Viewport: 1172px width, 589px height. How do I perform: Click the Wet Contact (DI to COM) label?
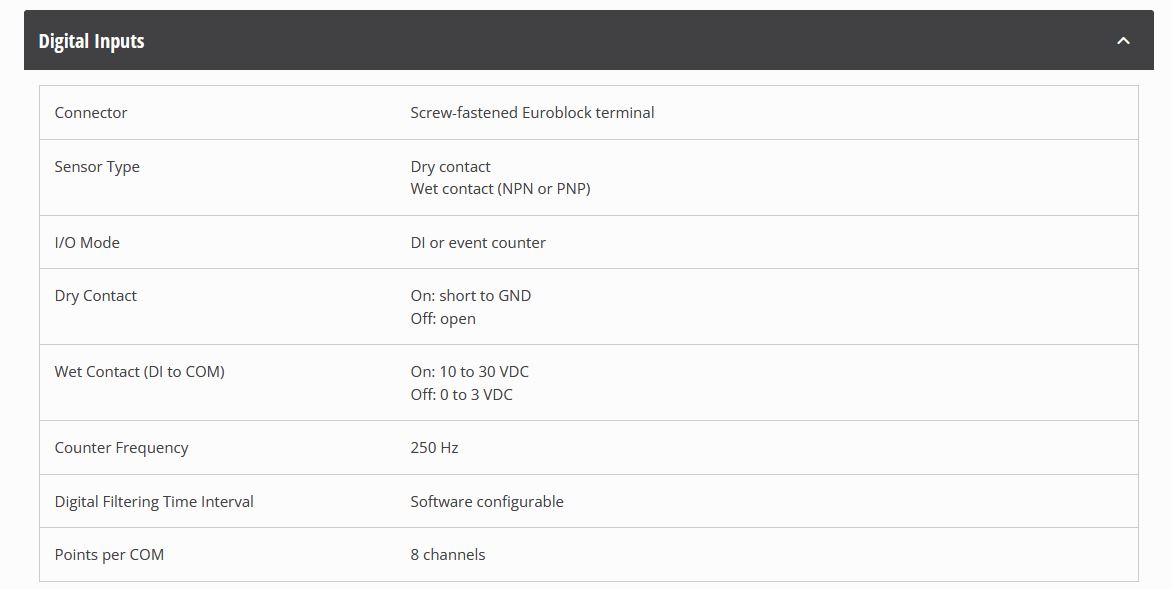click(x=140, y=372)
